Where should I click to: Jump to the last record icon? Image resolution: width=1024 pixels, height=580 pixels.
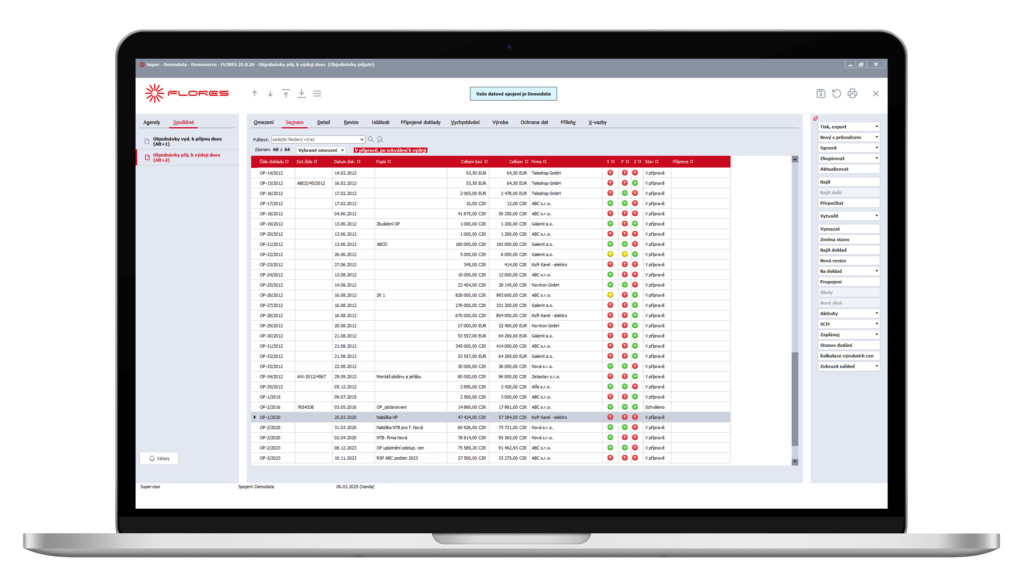tap(302, 93)
